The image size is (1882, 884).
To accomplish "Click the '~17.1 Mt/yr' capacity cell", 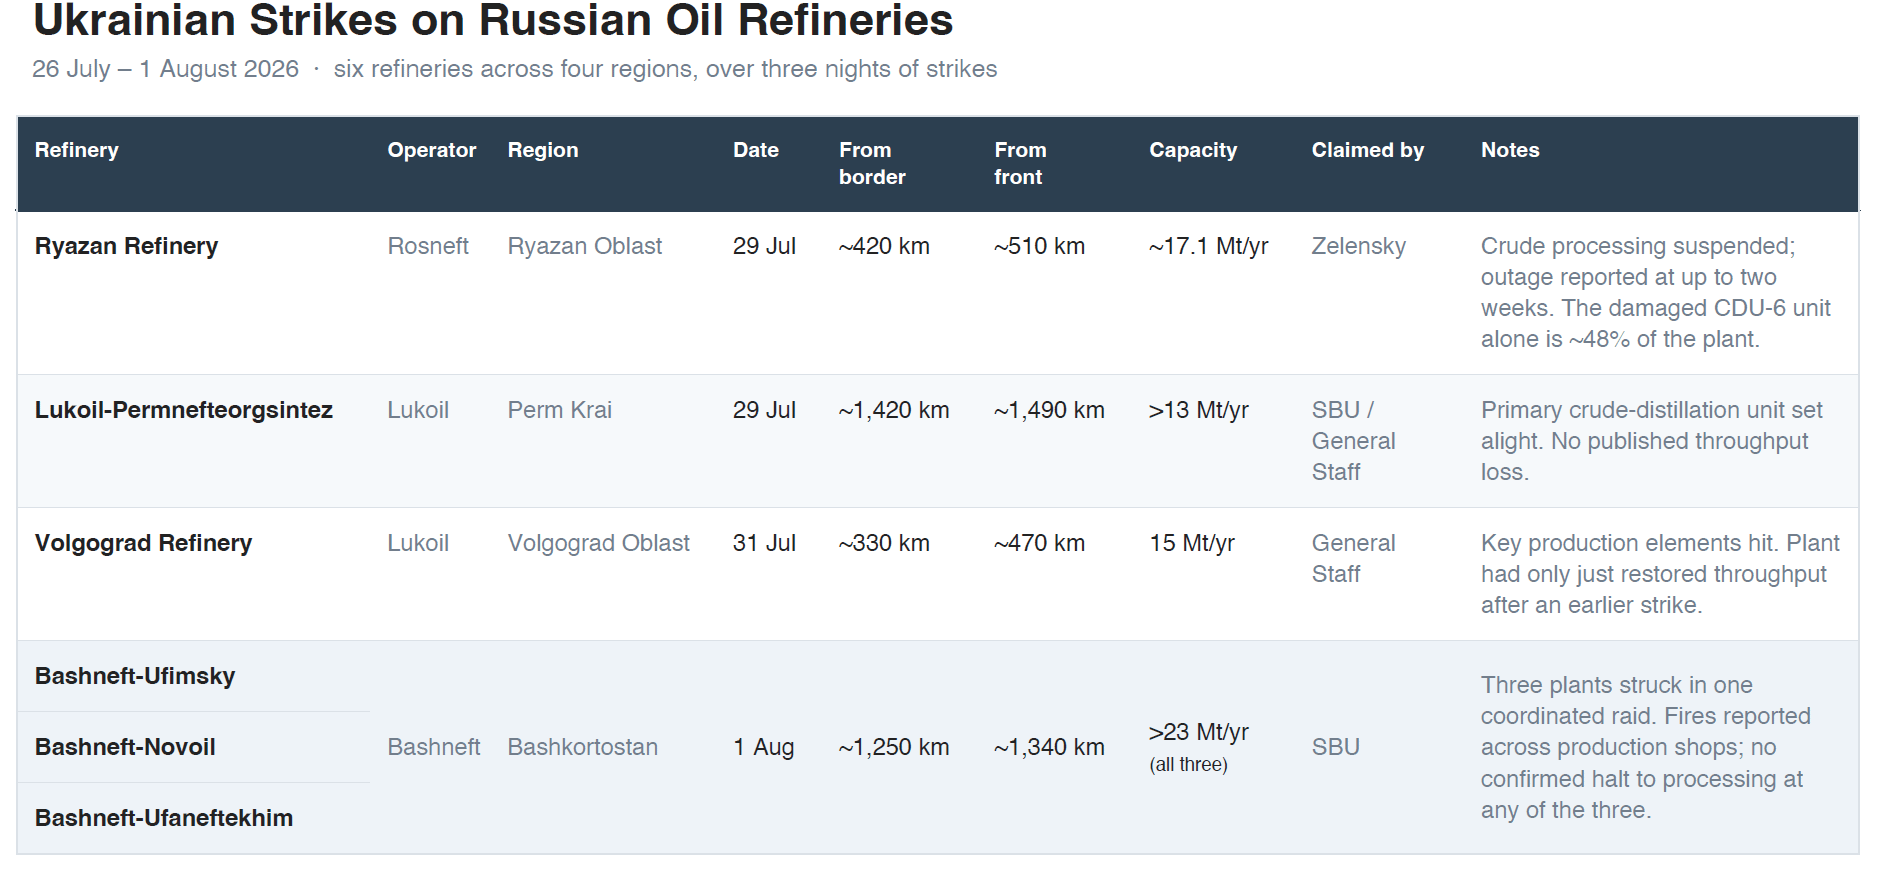I will [1209, 246].
